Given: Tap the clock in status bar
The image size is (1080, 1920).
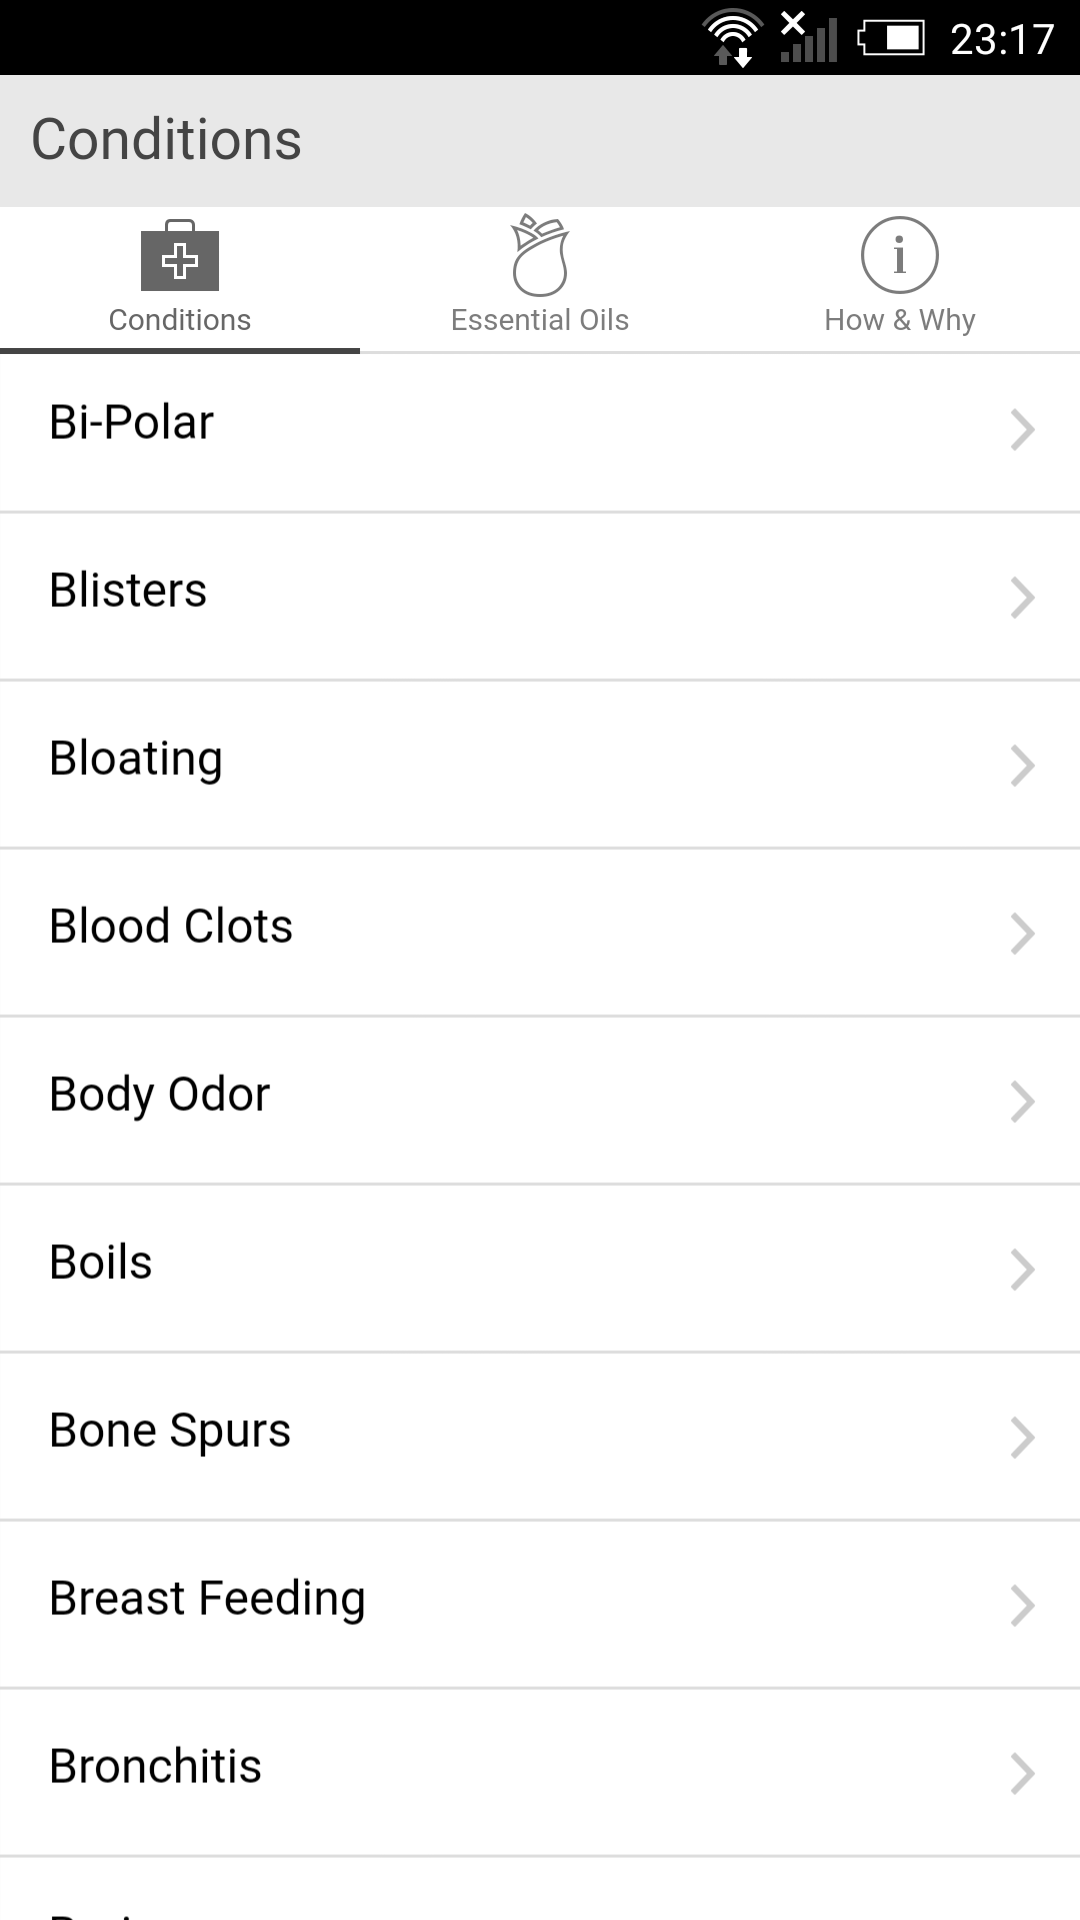Looking at the screenshot, I should click(x=1002, y=40).
